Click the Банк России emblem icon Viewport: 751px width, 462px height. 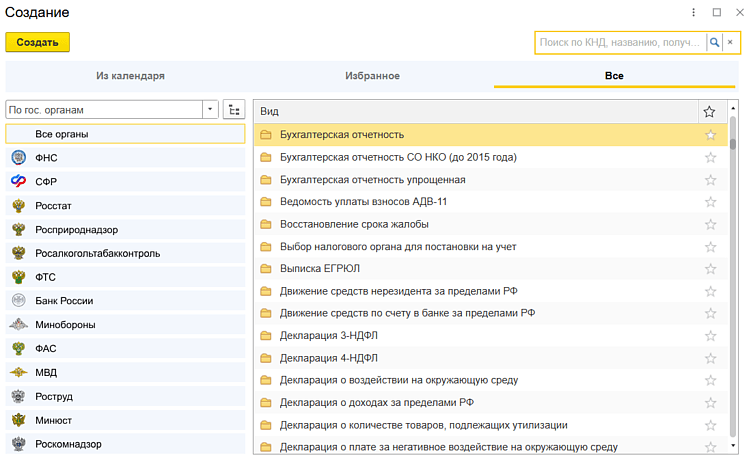(x=18, y=301)
